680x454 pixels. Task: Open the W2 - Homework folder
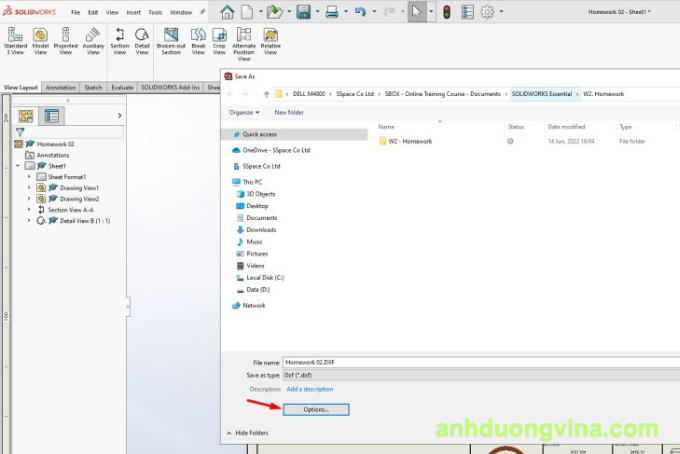pyautogui.click(x=410, y=141)
